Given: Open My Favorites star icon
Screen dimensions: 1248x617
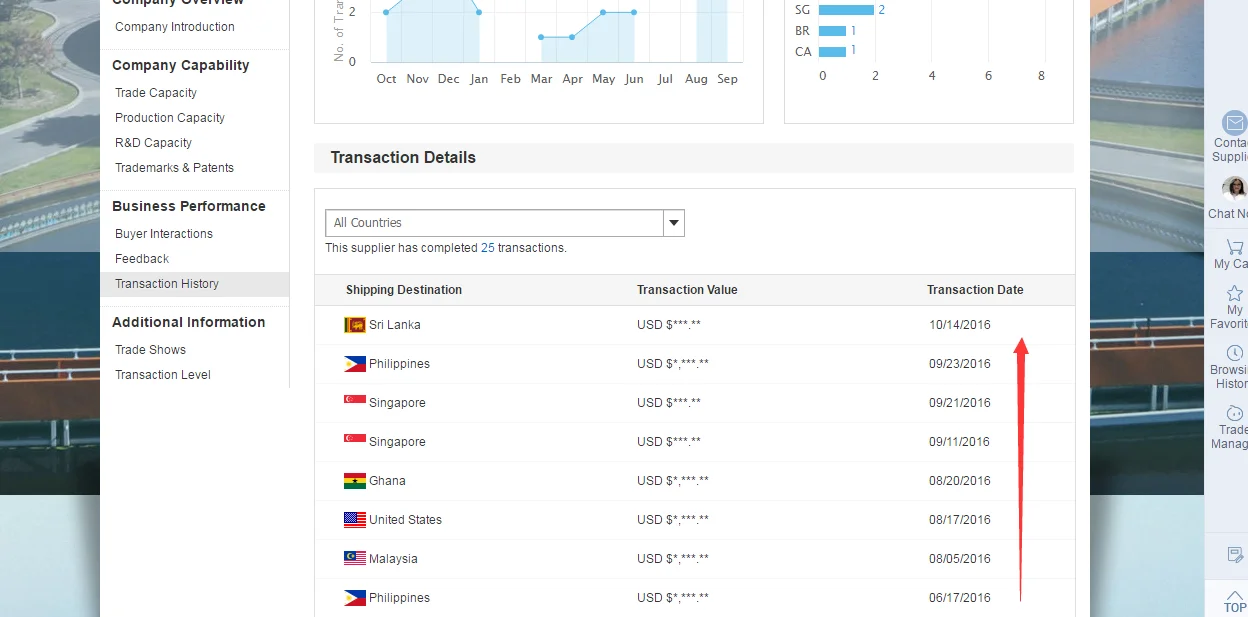Looking at the screenshot, I should tap(1235, 293).
